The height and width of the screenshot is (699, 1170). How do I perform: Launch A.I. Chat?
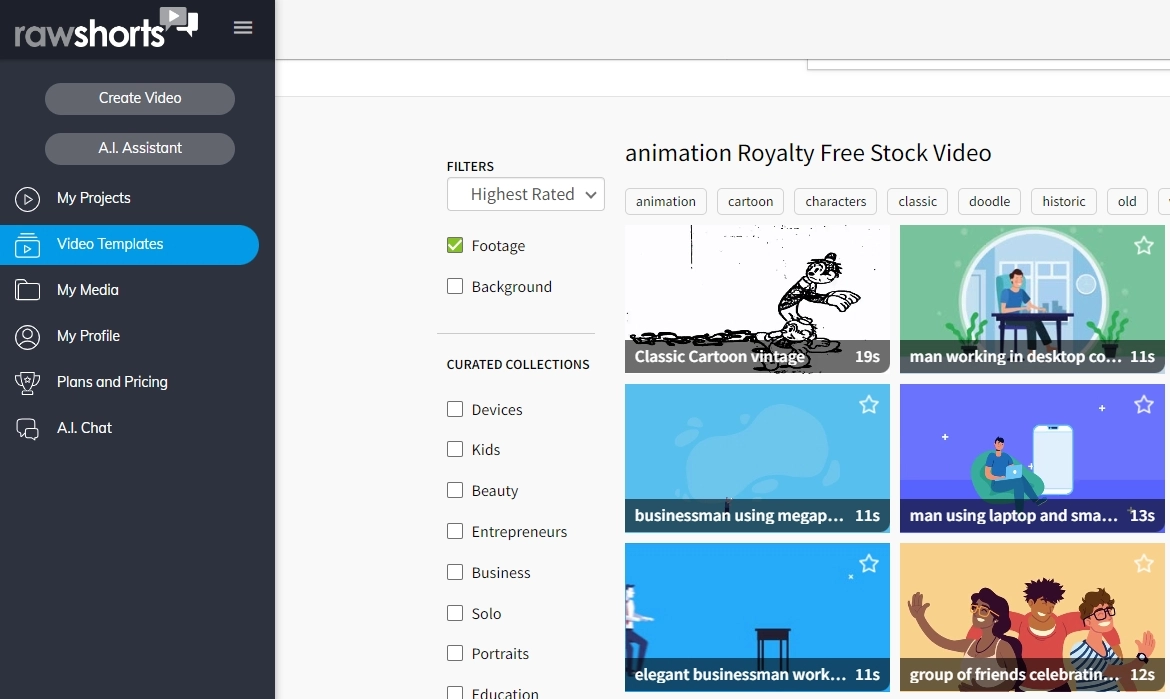[84, 428]
